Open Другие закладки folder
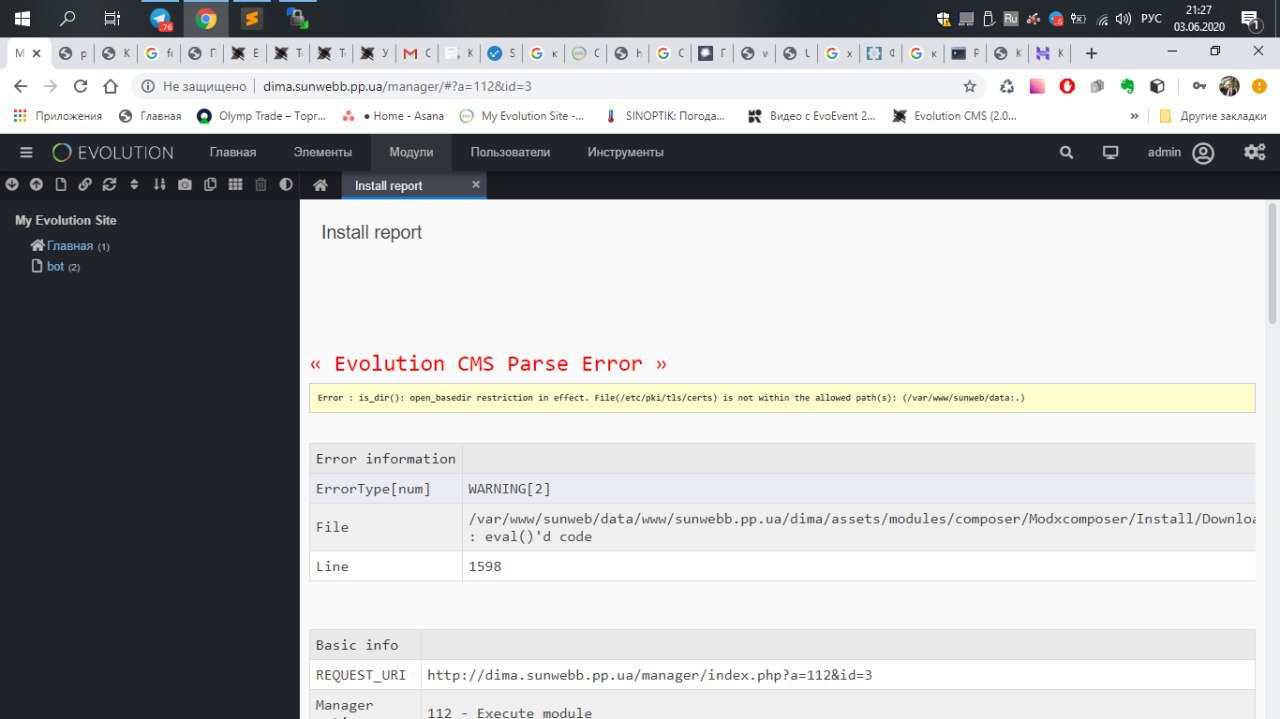The width and height of the screenshot is (1280, 719). point(1212,116)
